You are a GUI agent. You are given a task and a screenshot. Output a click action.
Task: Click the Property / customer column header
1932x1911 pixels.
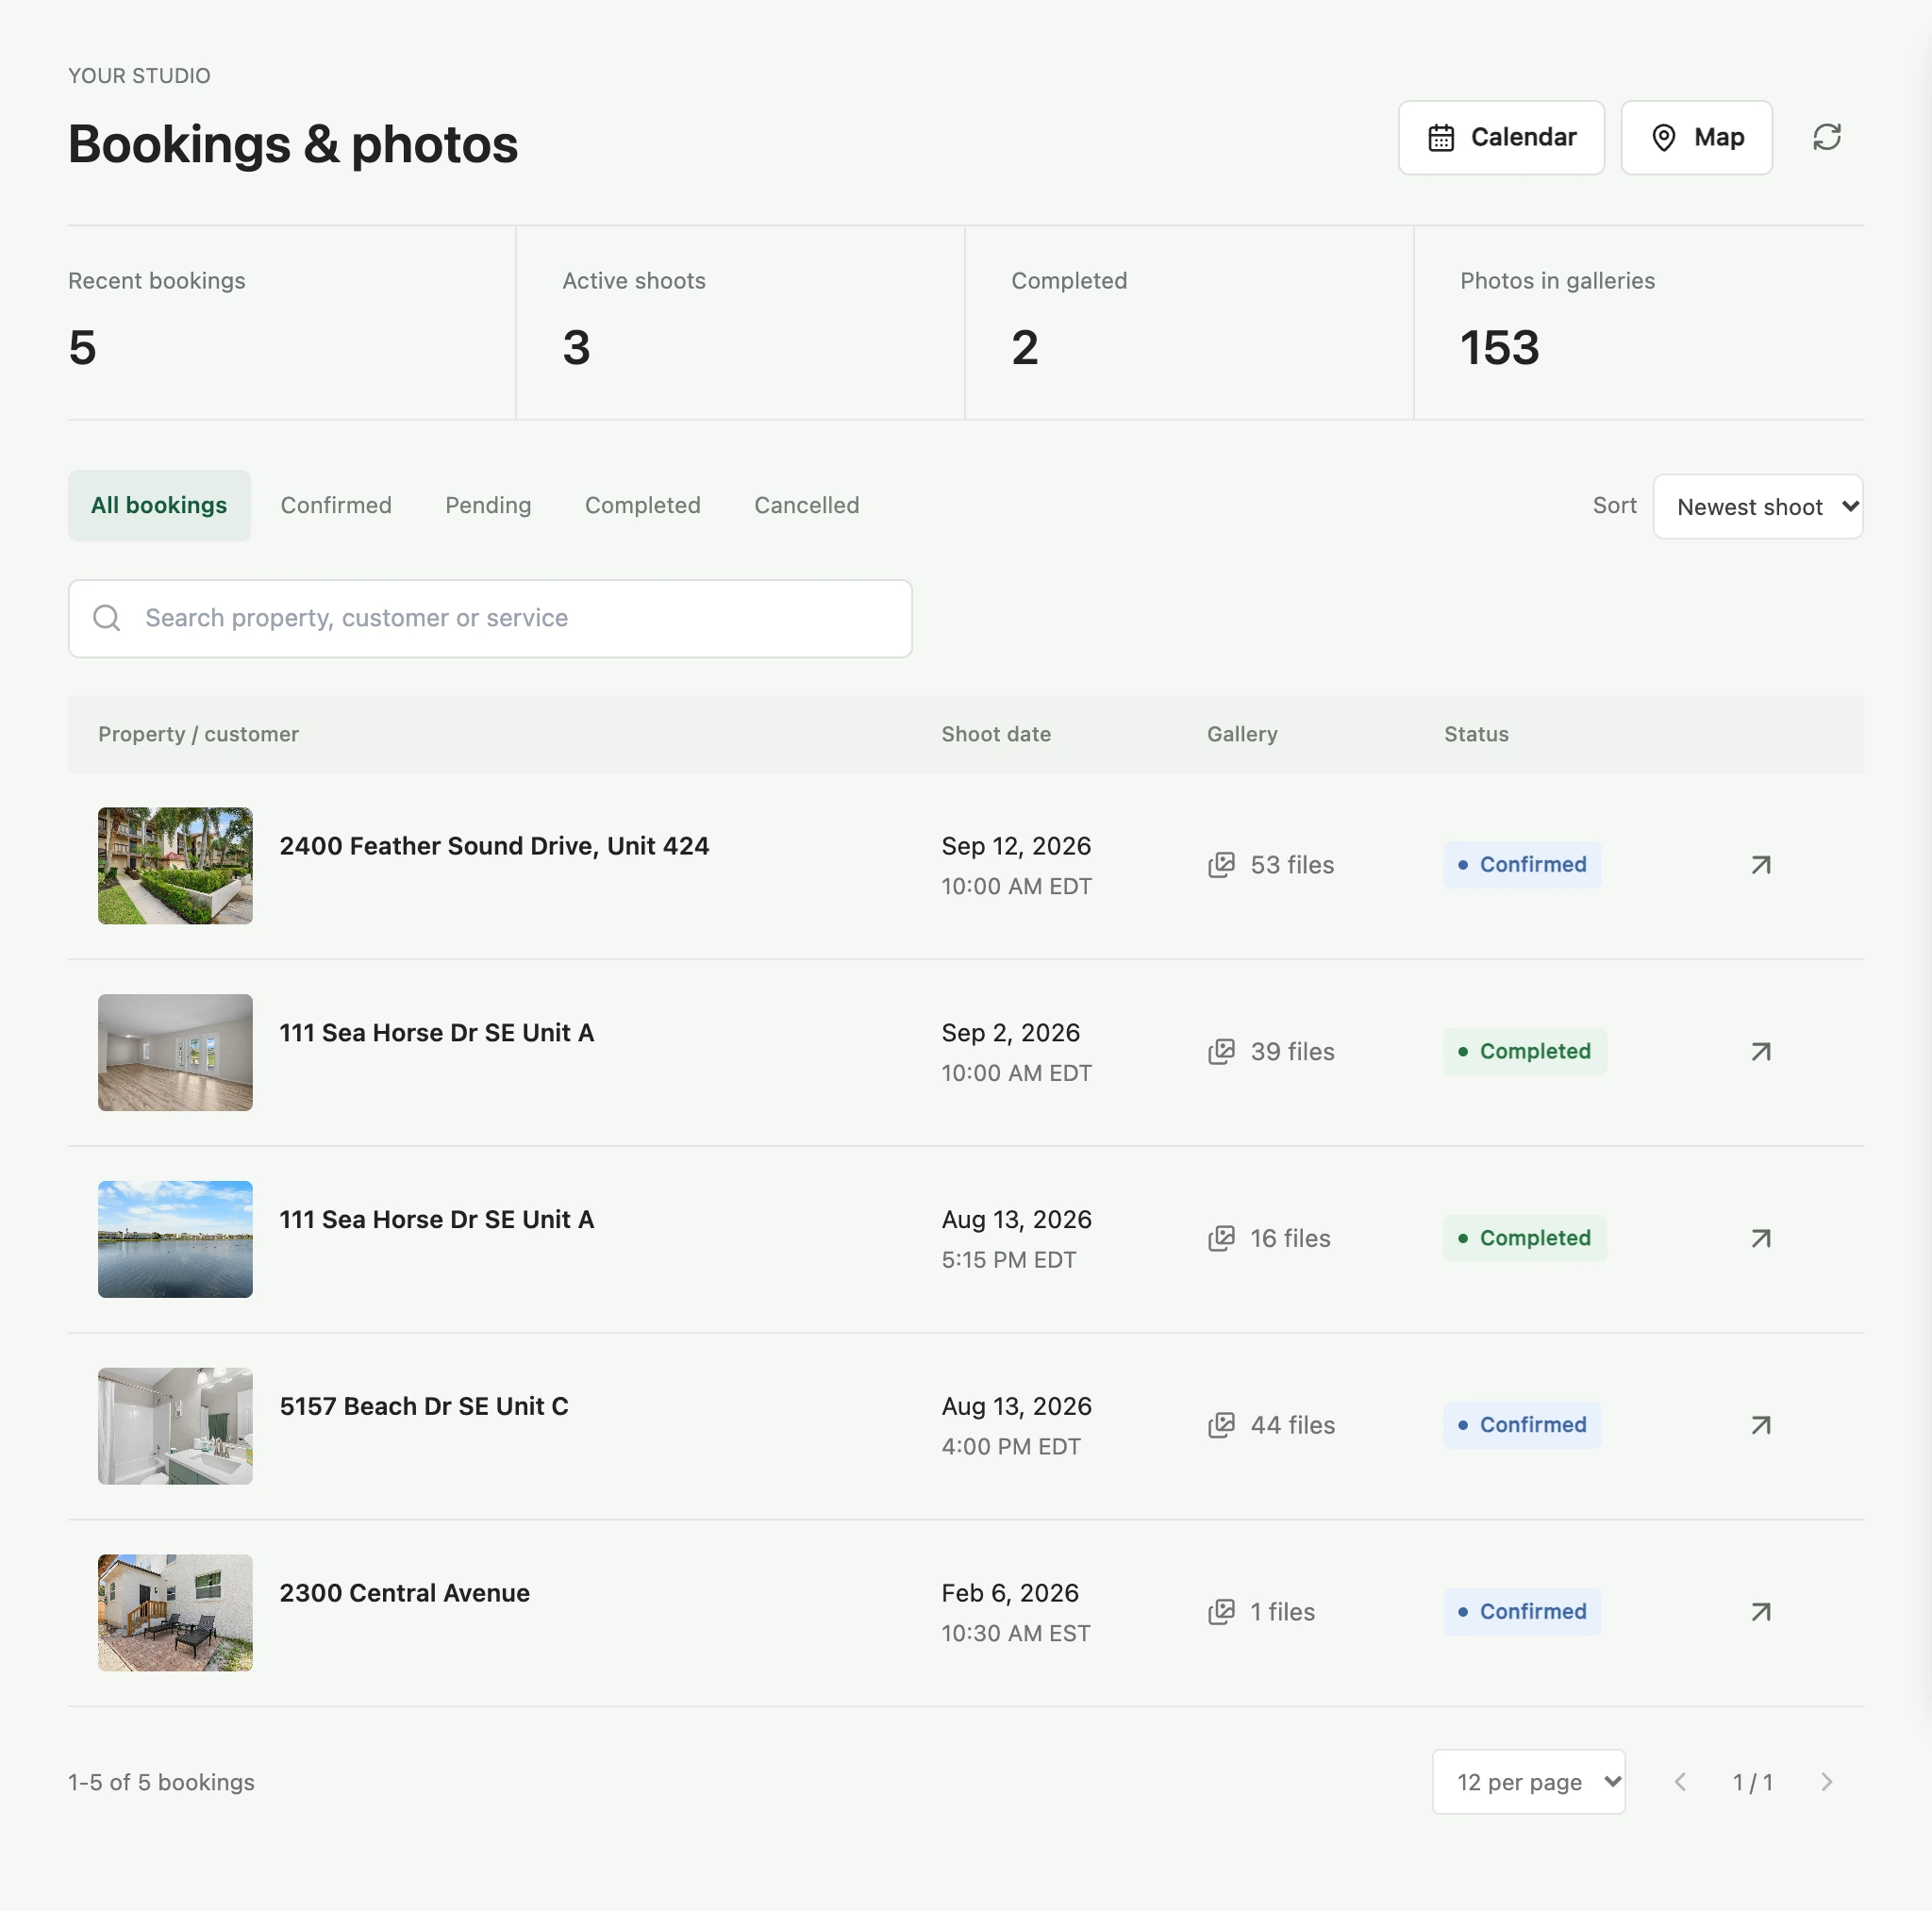(x=198, y=734)
